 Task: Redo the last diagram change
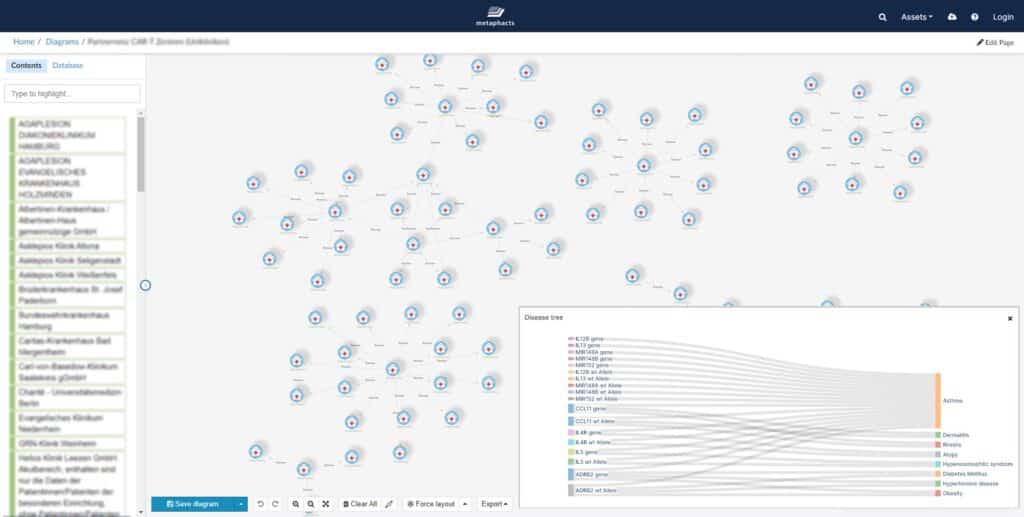coord(274,504)
